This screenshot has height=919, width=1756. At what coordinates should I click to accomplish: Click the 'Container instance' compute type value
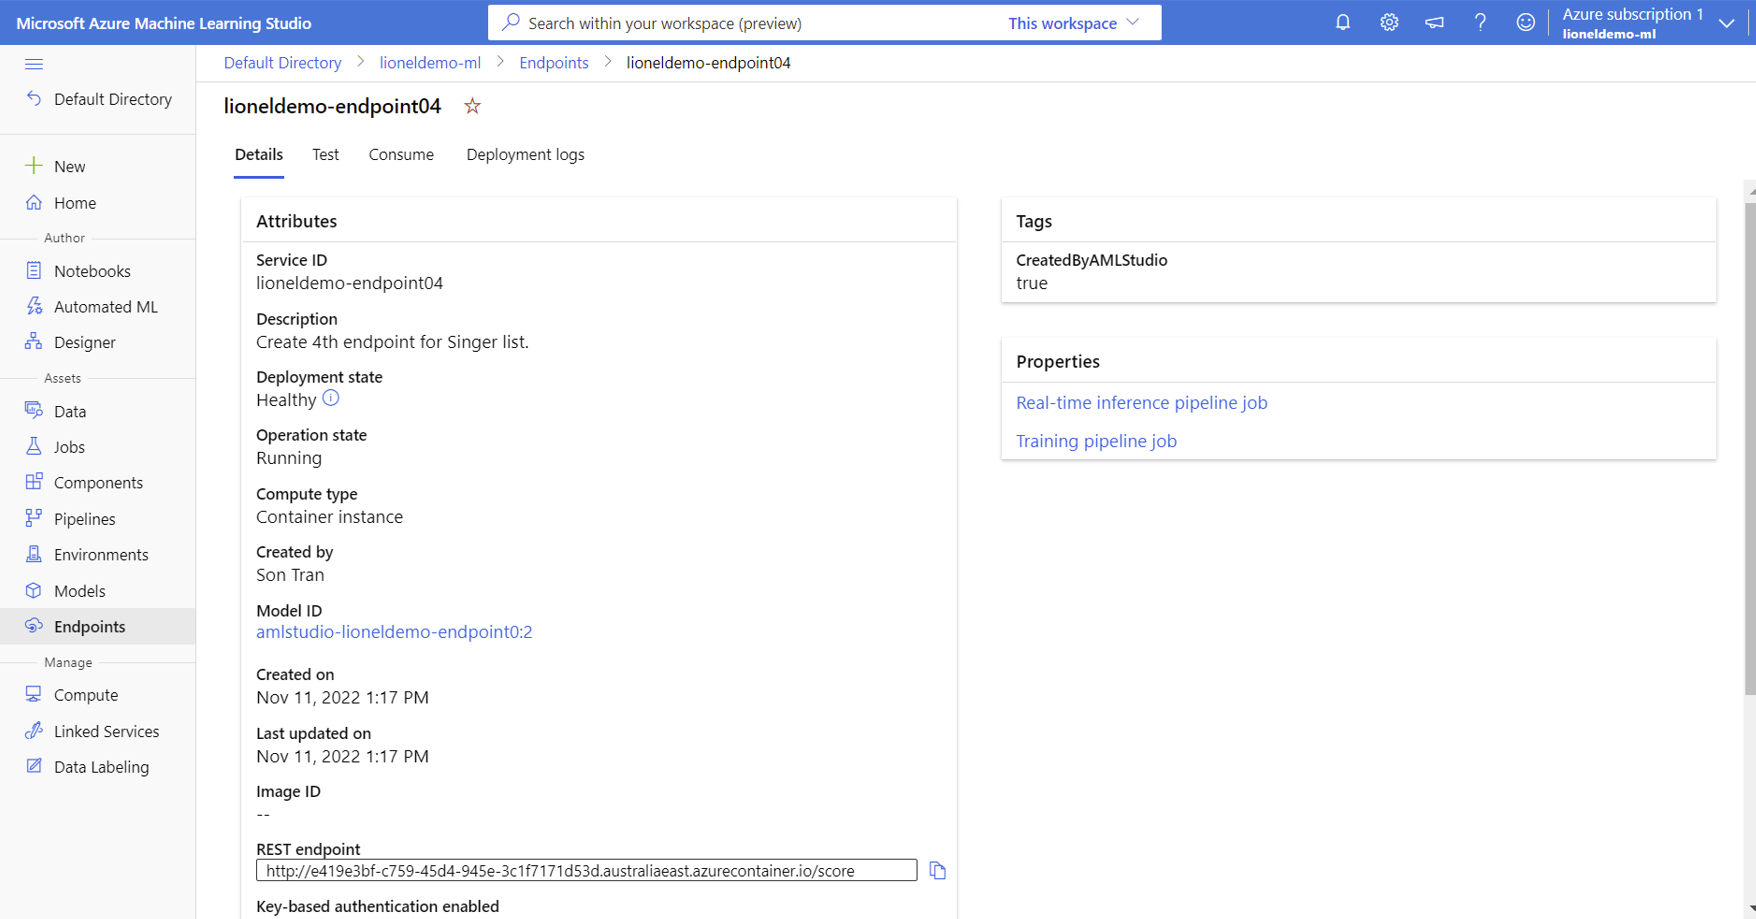click(x=329, y=517)
